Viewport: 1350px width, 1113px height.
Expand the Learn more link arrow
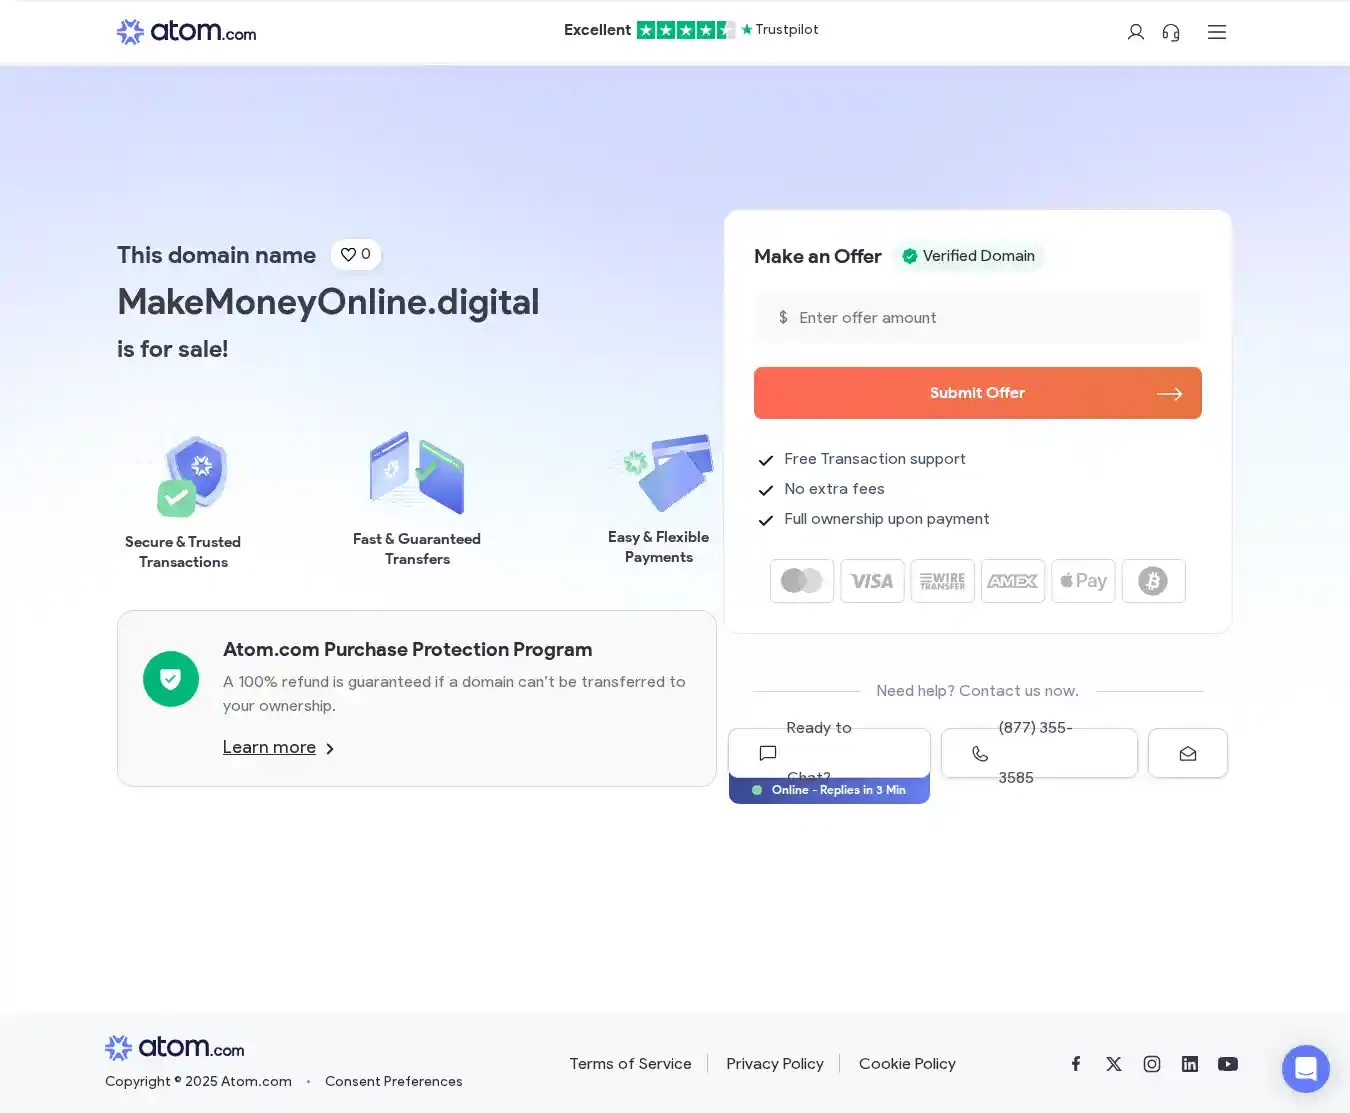pos(330,749)
